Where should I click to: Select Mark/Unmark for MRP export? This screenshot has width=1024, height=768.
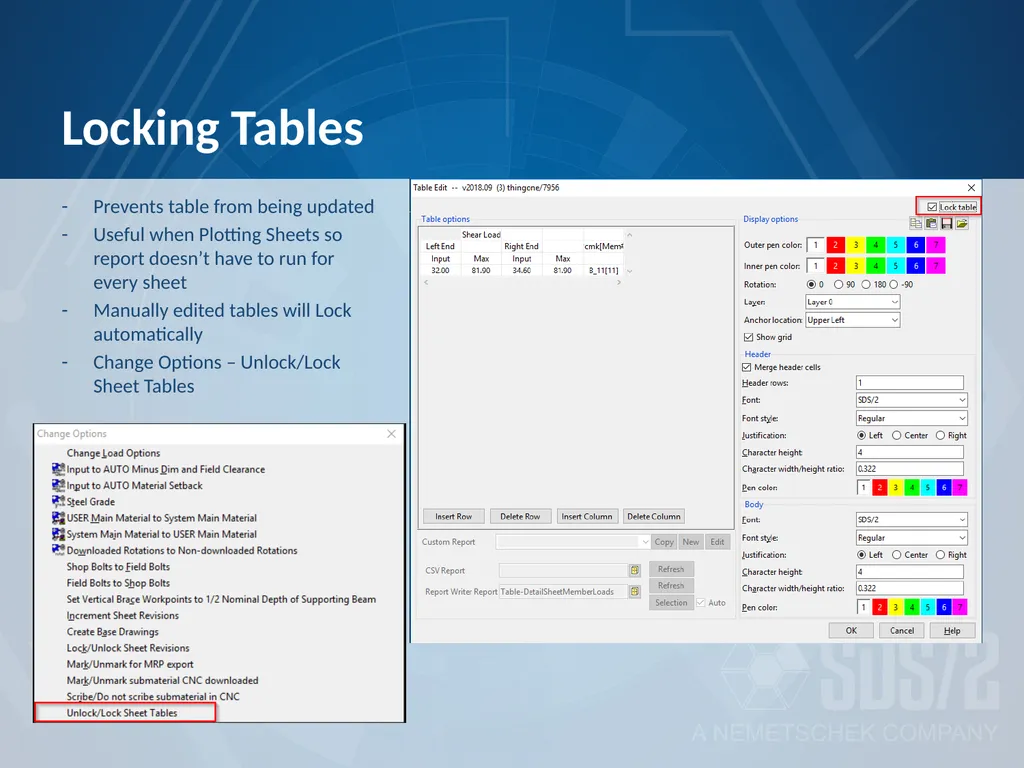(x=130, y=664)
